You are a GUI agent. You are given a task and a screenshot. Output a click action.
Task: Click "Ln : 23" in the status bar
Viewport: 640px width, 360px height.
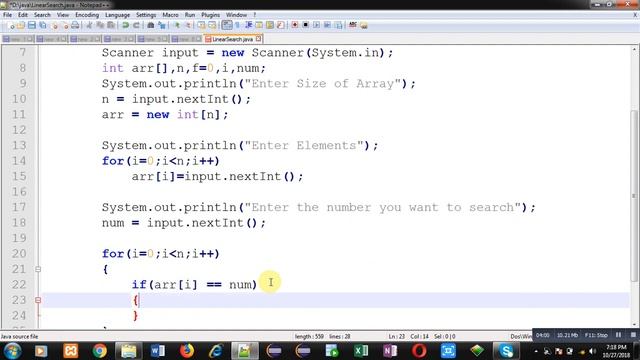coord(396,337)
